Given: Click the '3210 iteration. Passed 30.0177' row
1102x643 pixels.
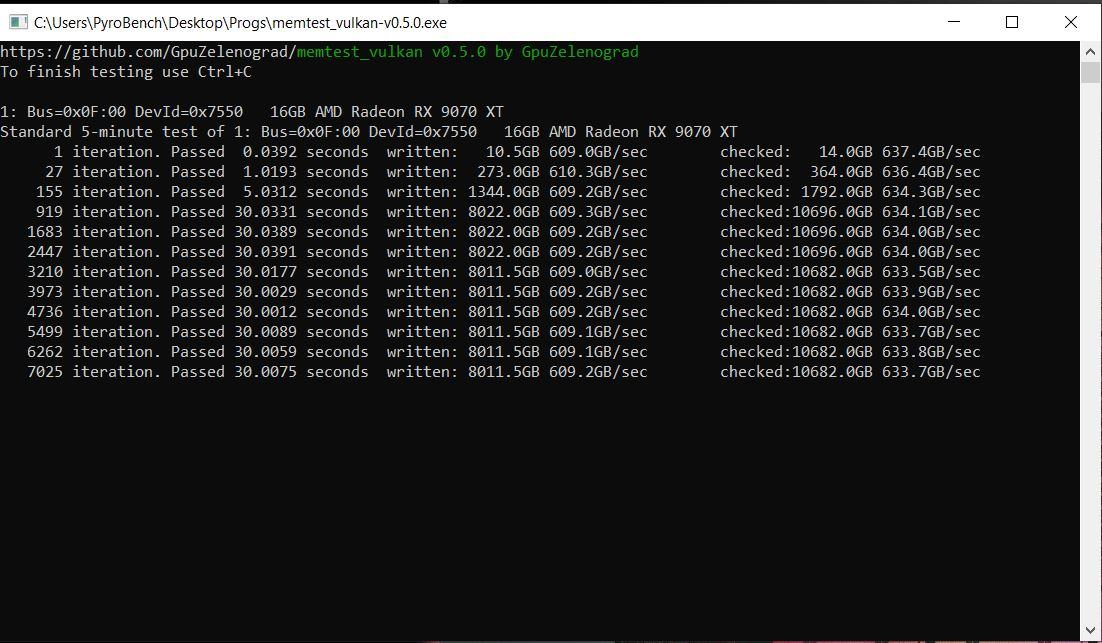Looking at the screenshot, I should point(504,271).
